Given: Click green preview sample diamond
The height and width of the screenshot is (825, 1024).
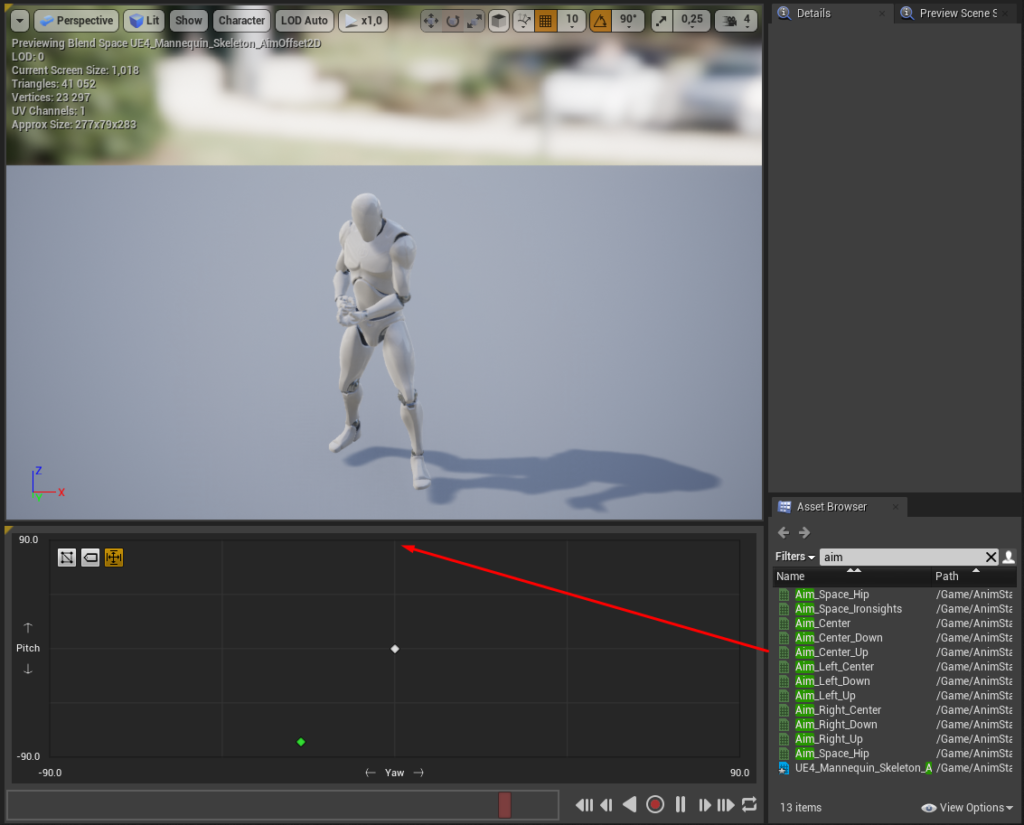Looking at the screenshot, I should [301, 742].
